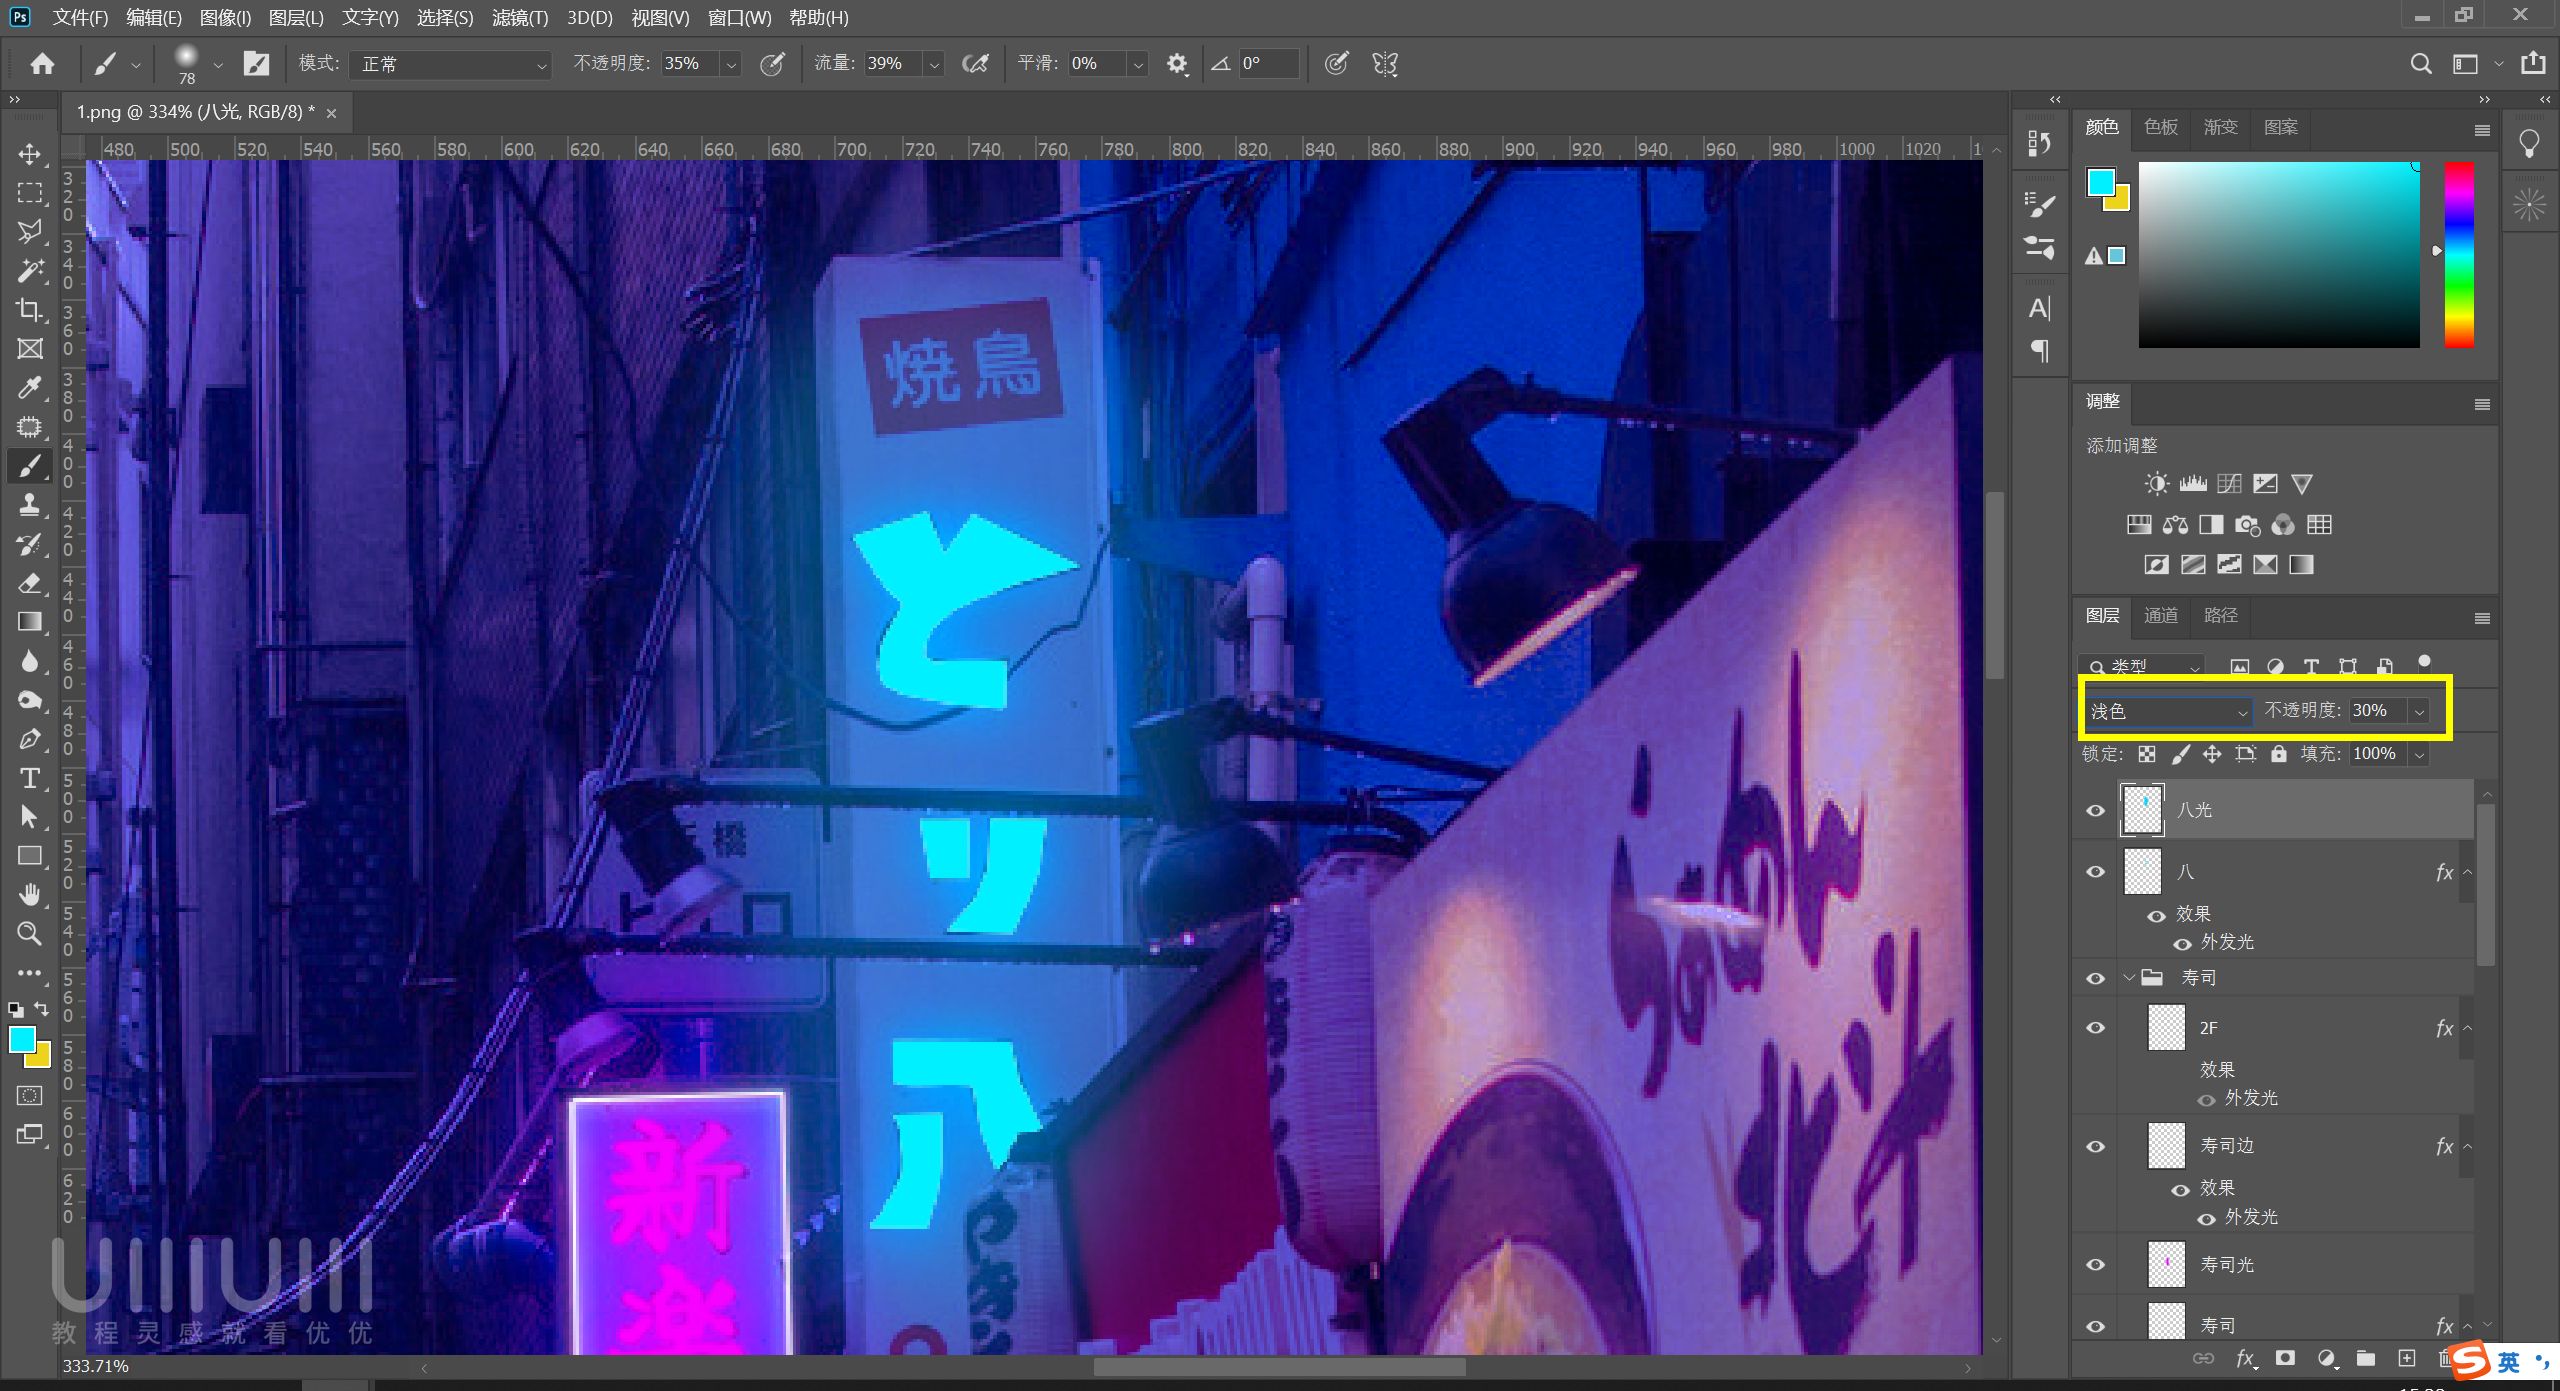The height and width of the screenshot is (1391, 2560).
Task: Add a Levels adjustment
Action: click(2193, 484)
